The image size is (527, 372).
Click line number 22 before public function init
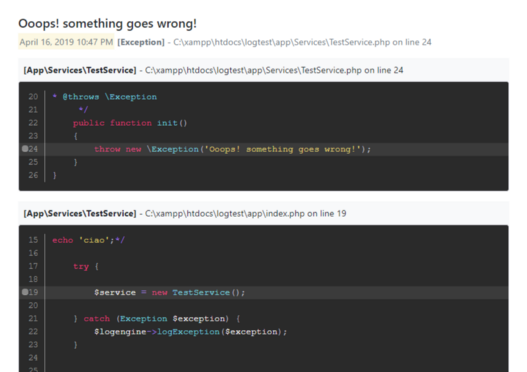[33, 123]
